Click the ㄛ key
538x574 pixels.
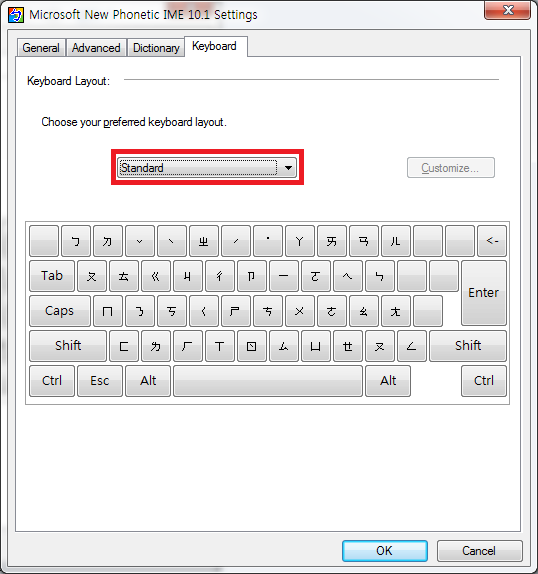(316, 276)
